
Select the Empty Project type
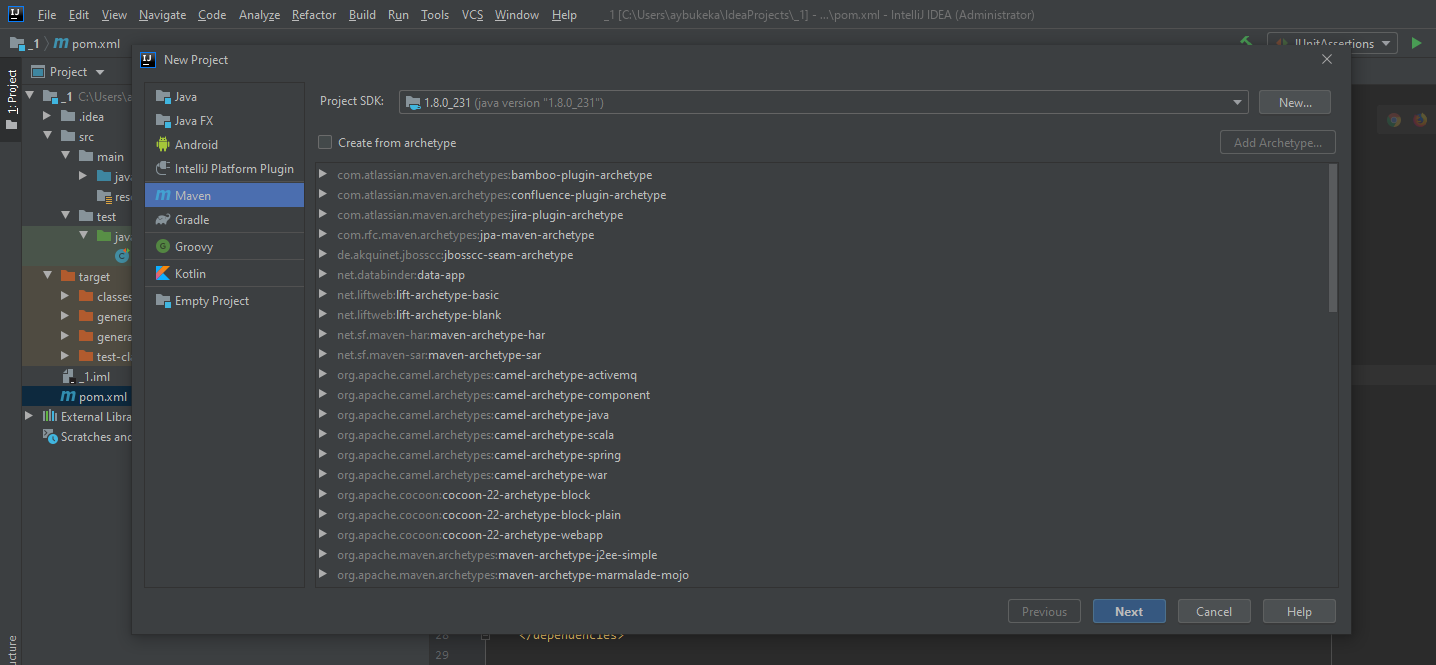224,301
